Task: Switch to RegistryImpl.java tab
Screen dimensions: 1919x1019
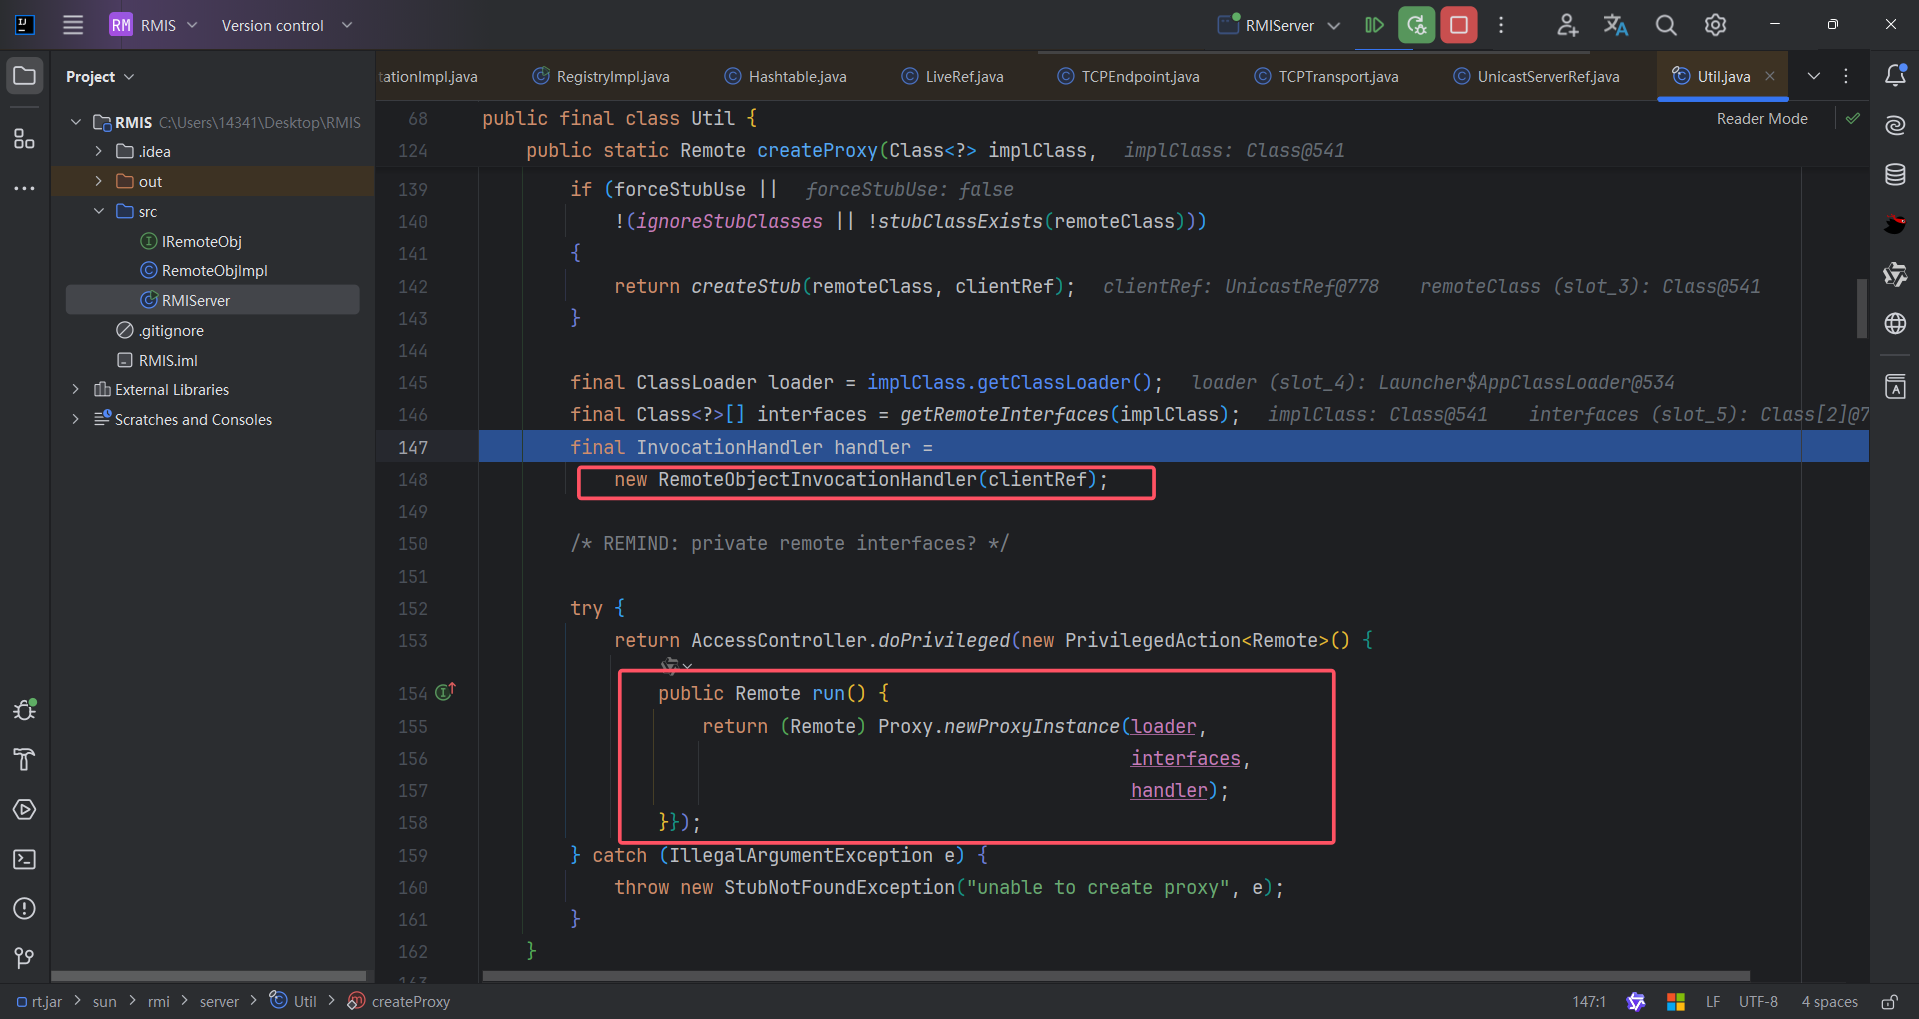Action: coord(601,76)
